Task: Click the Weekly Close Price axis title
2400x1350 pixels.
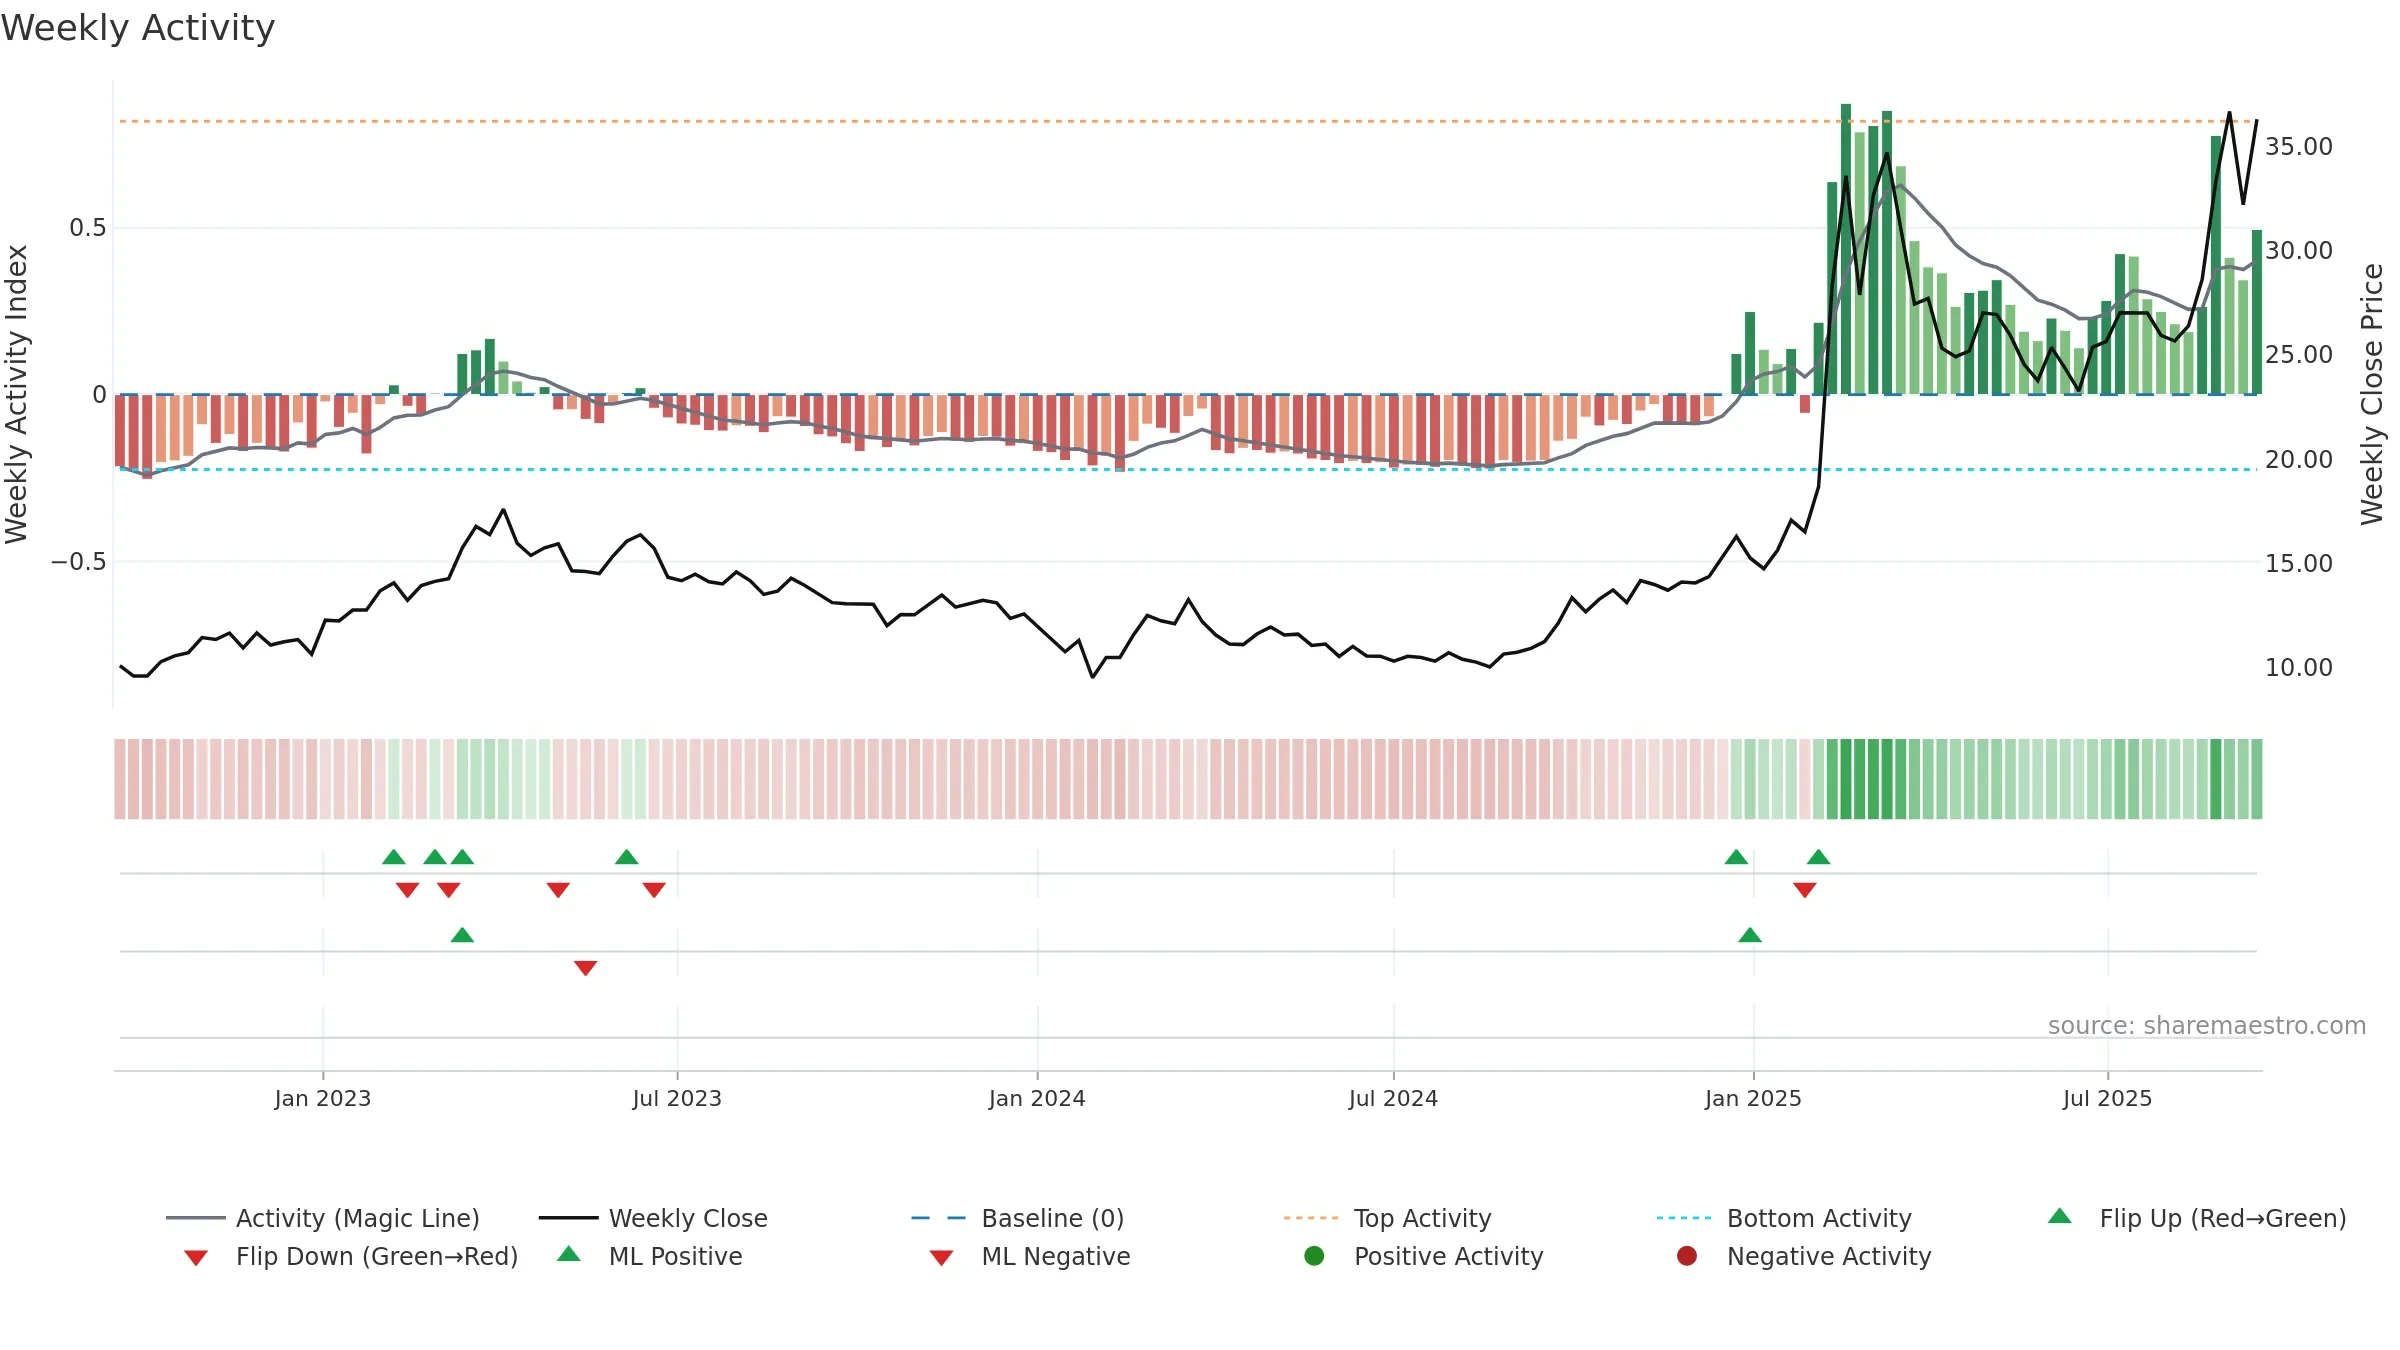Action: 2372,394
